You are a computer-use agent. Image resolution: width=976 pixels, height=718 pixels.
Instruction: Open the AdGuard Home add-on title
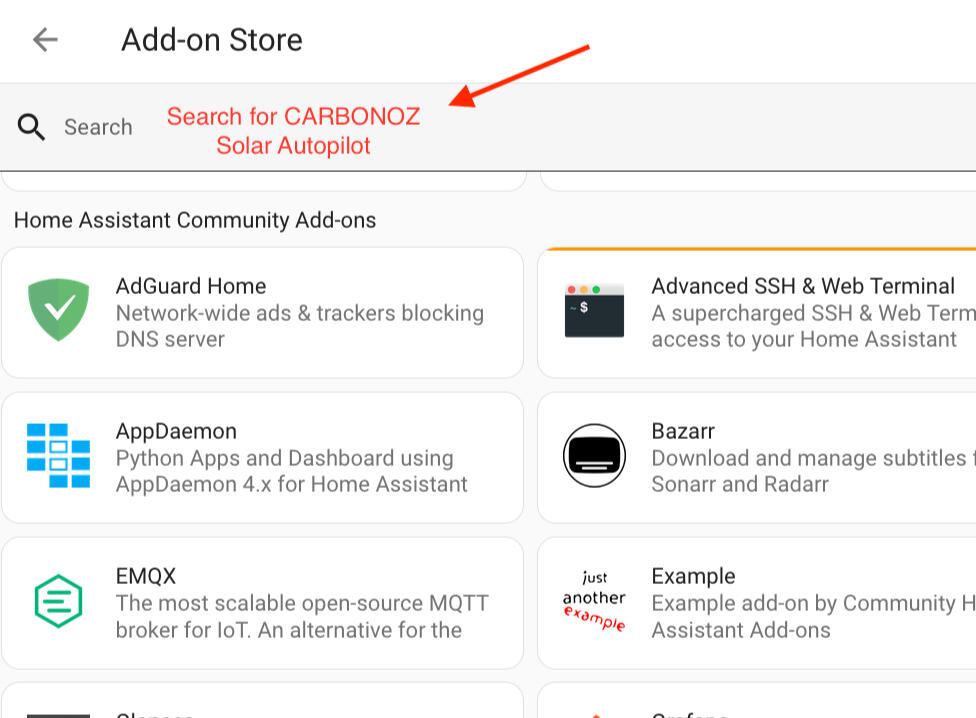click(191, 286)
